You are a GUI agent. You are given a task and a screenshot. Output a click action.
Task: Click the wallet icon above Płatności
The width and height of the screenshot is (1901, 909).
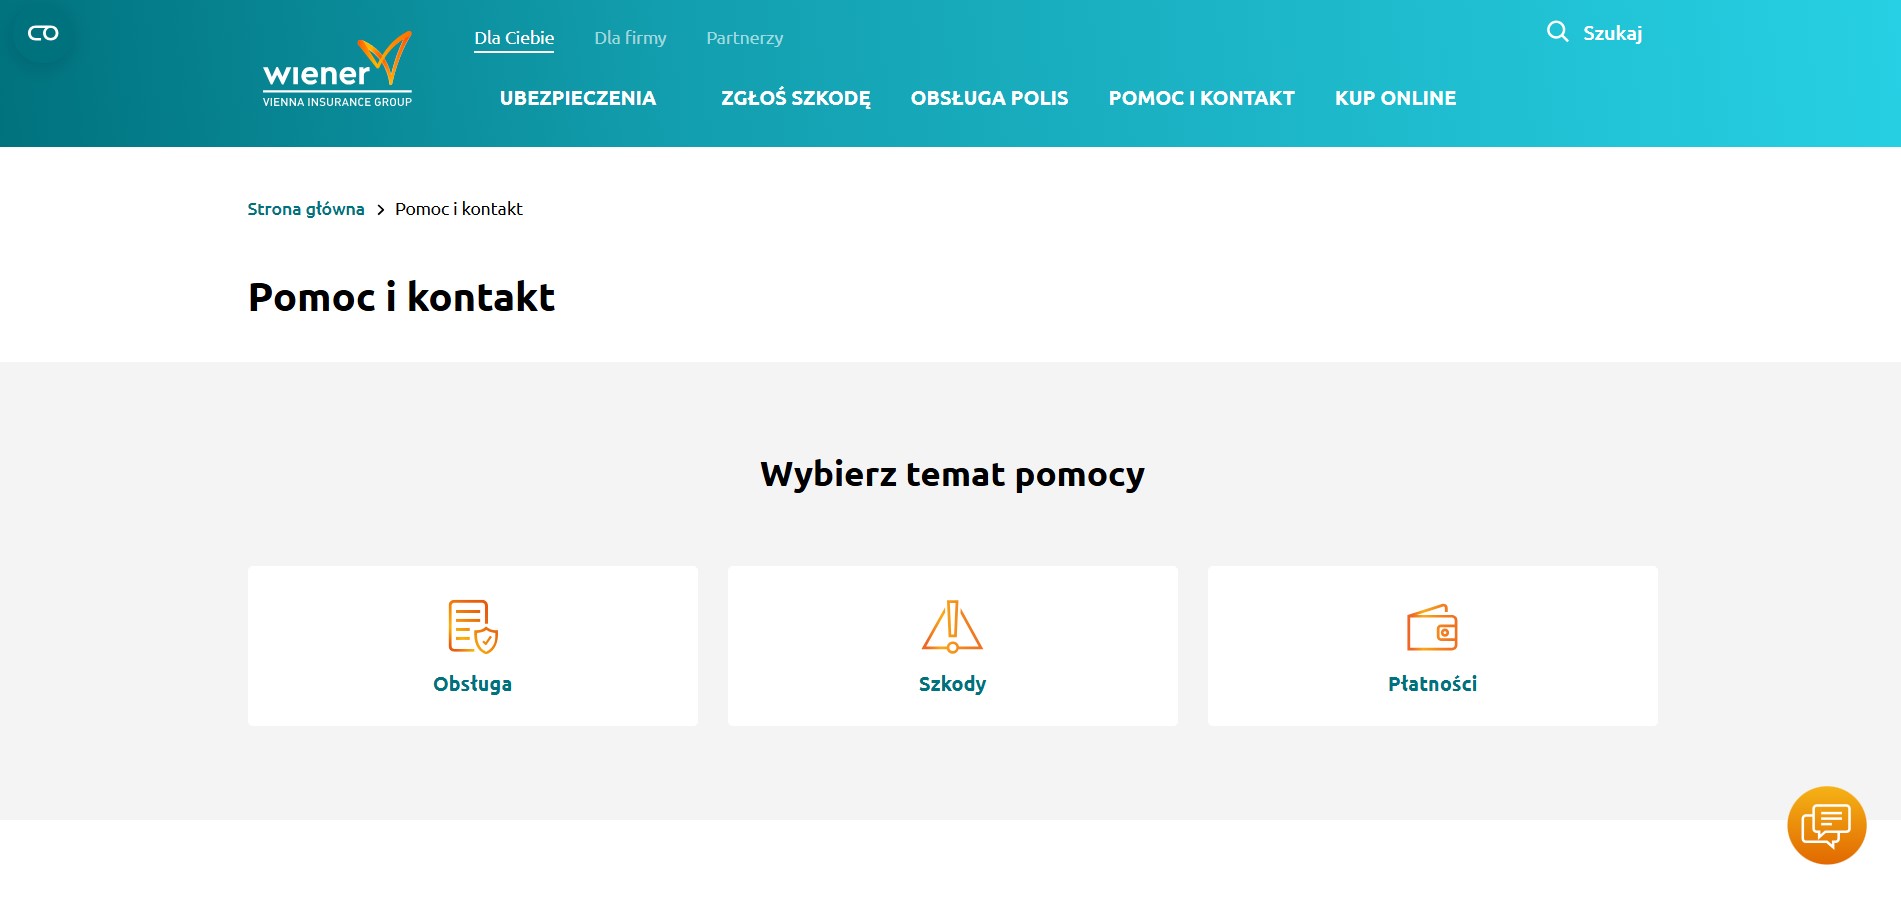click(1433, 629)
